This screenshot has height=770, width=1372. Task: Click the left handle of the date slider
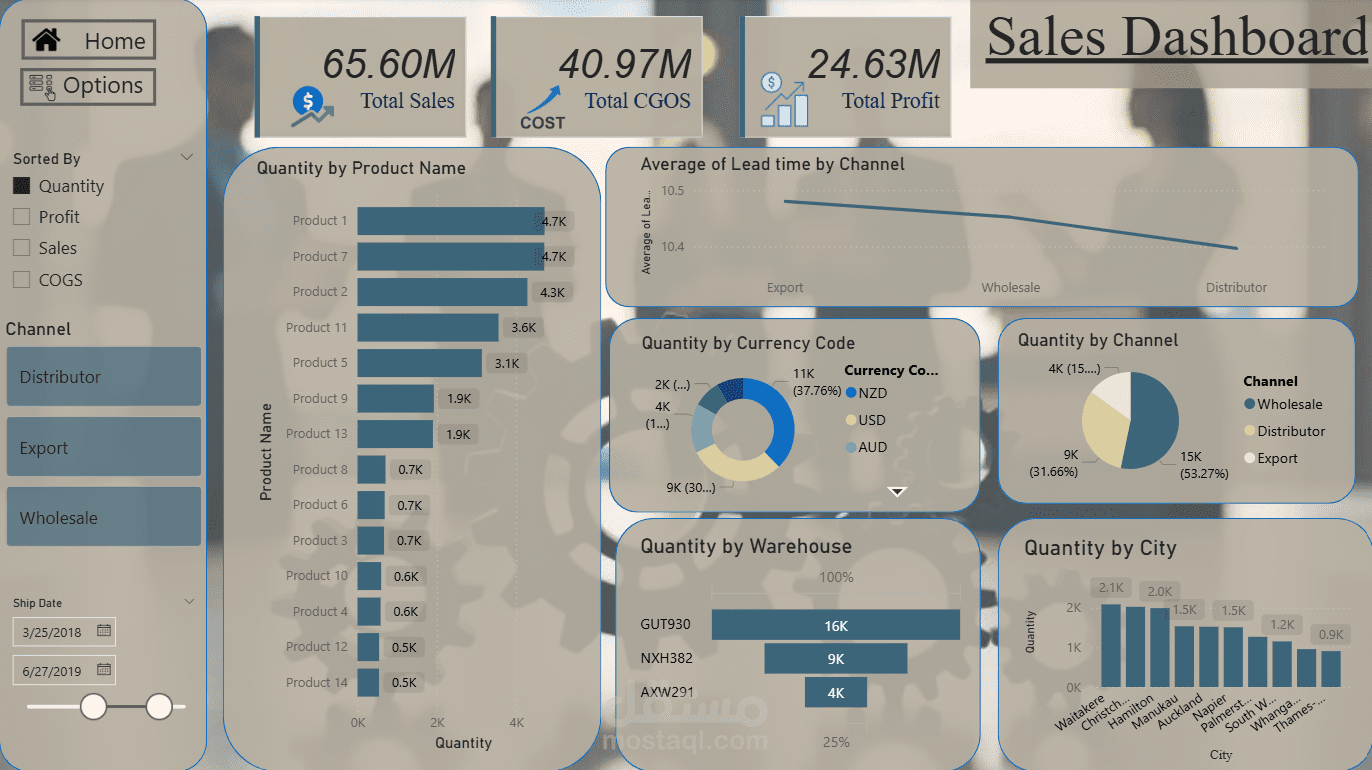pyautogui.click(x=93, y=707)
